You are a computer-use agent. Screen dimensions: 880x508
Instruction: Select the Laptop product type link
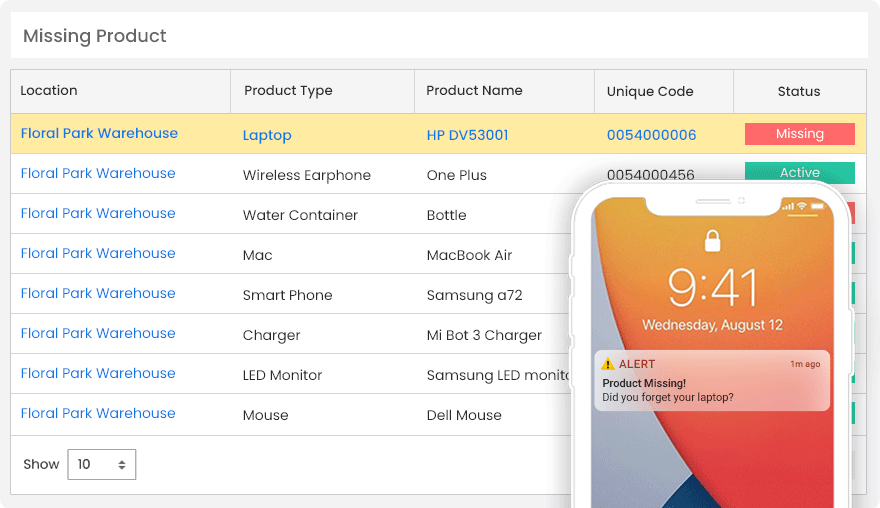coord(267,135)
